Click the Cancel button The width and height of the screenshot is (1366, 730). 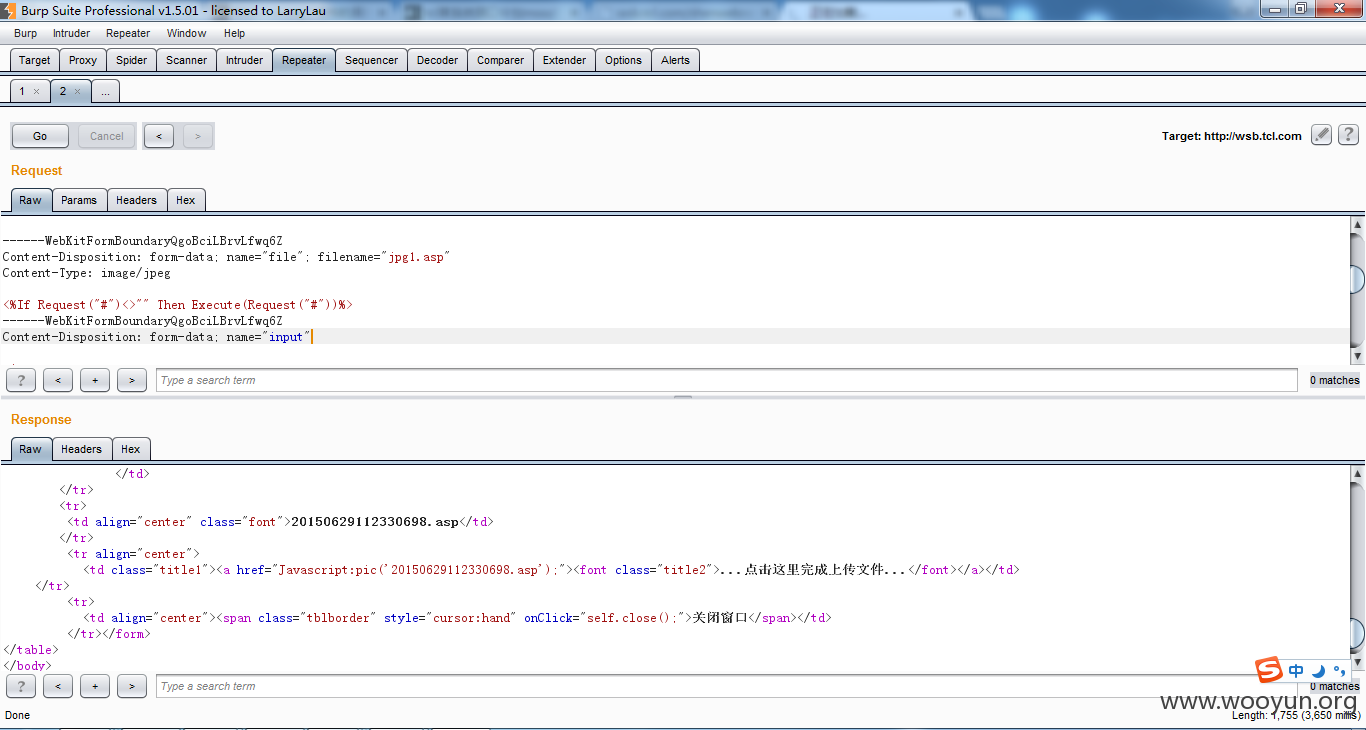pos(107,136)
